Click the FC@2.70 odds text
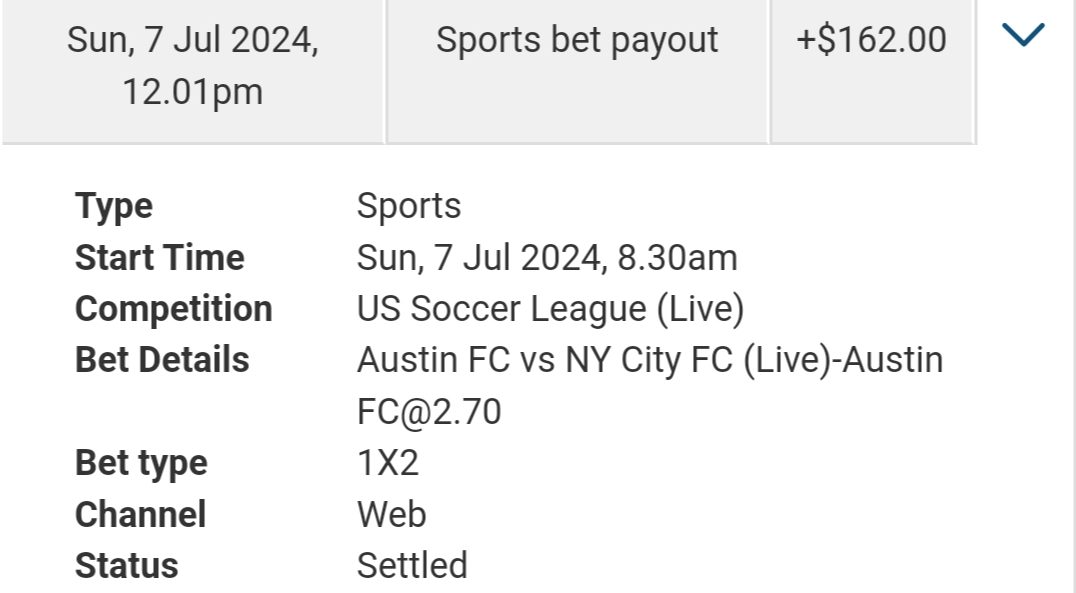This screenshot has width=1076, height=593. (x=429, y=412)
